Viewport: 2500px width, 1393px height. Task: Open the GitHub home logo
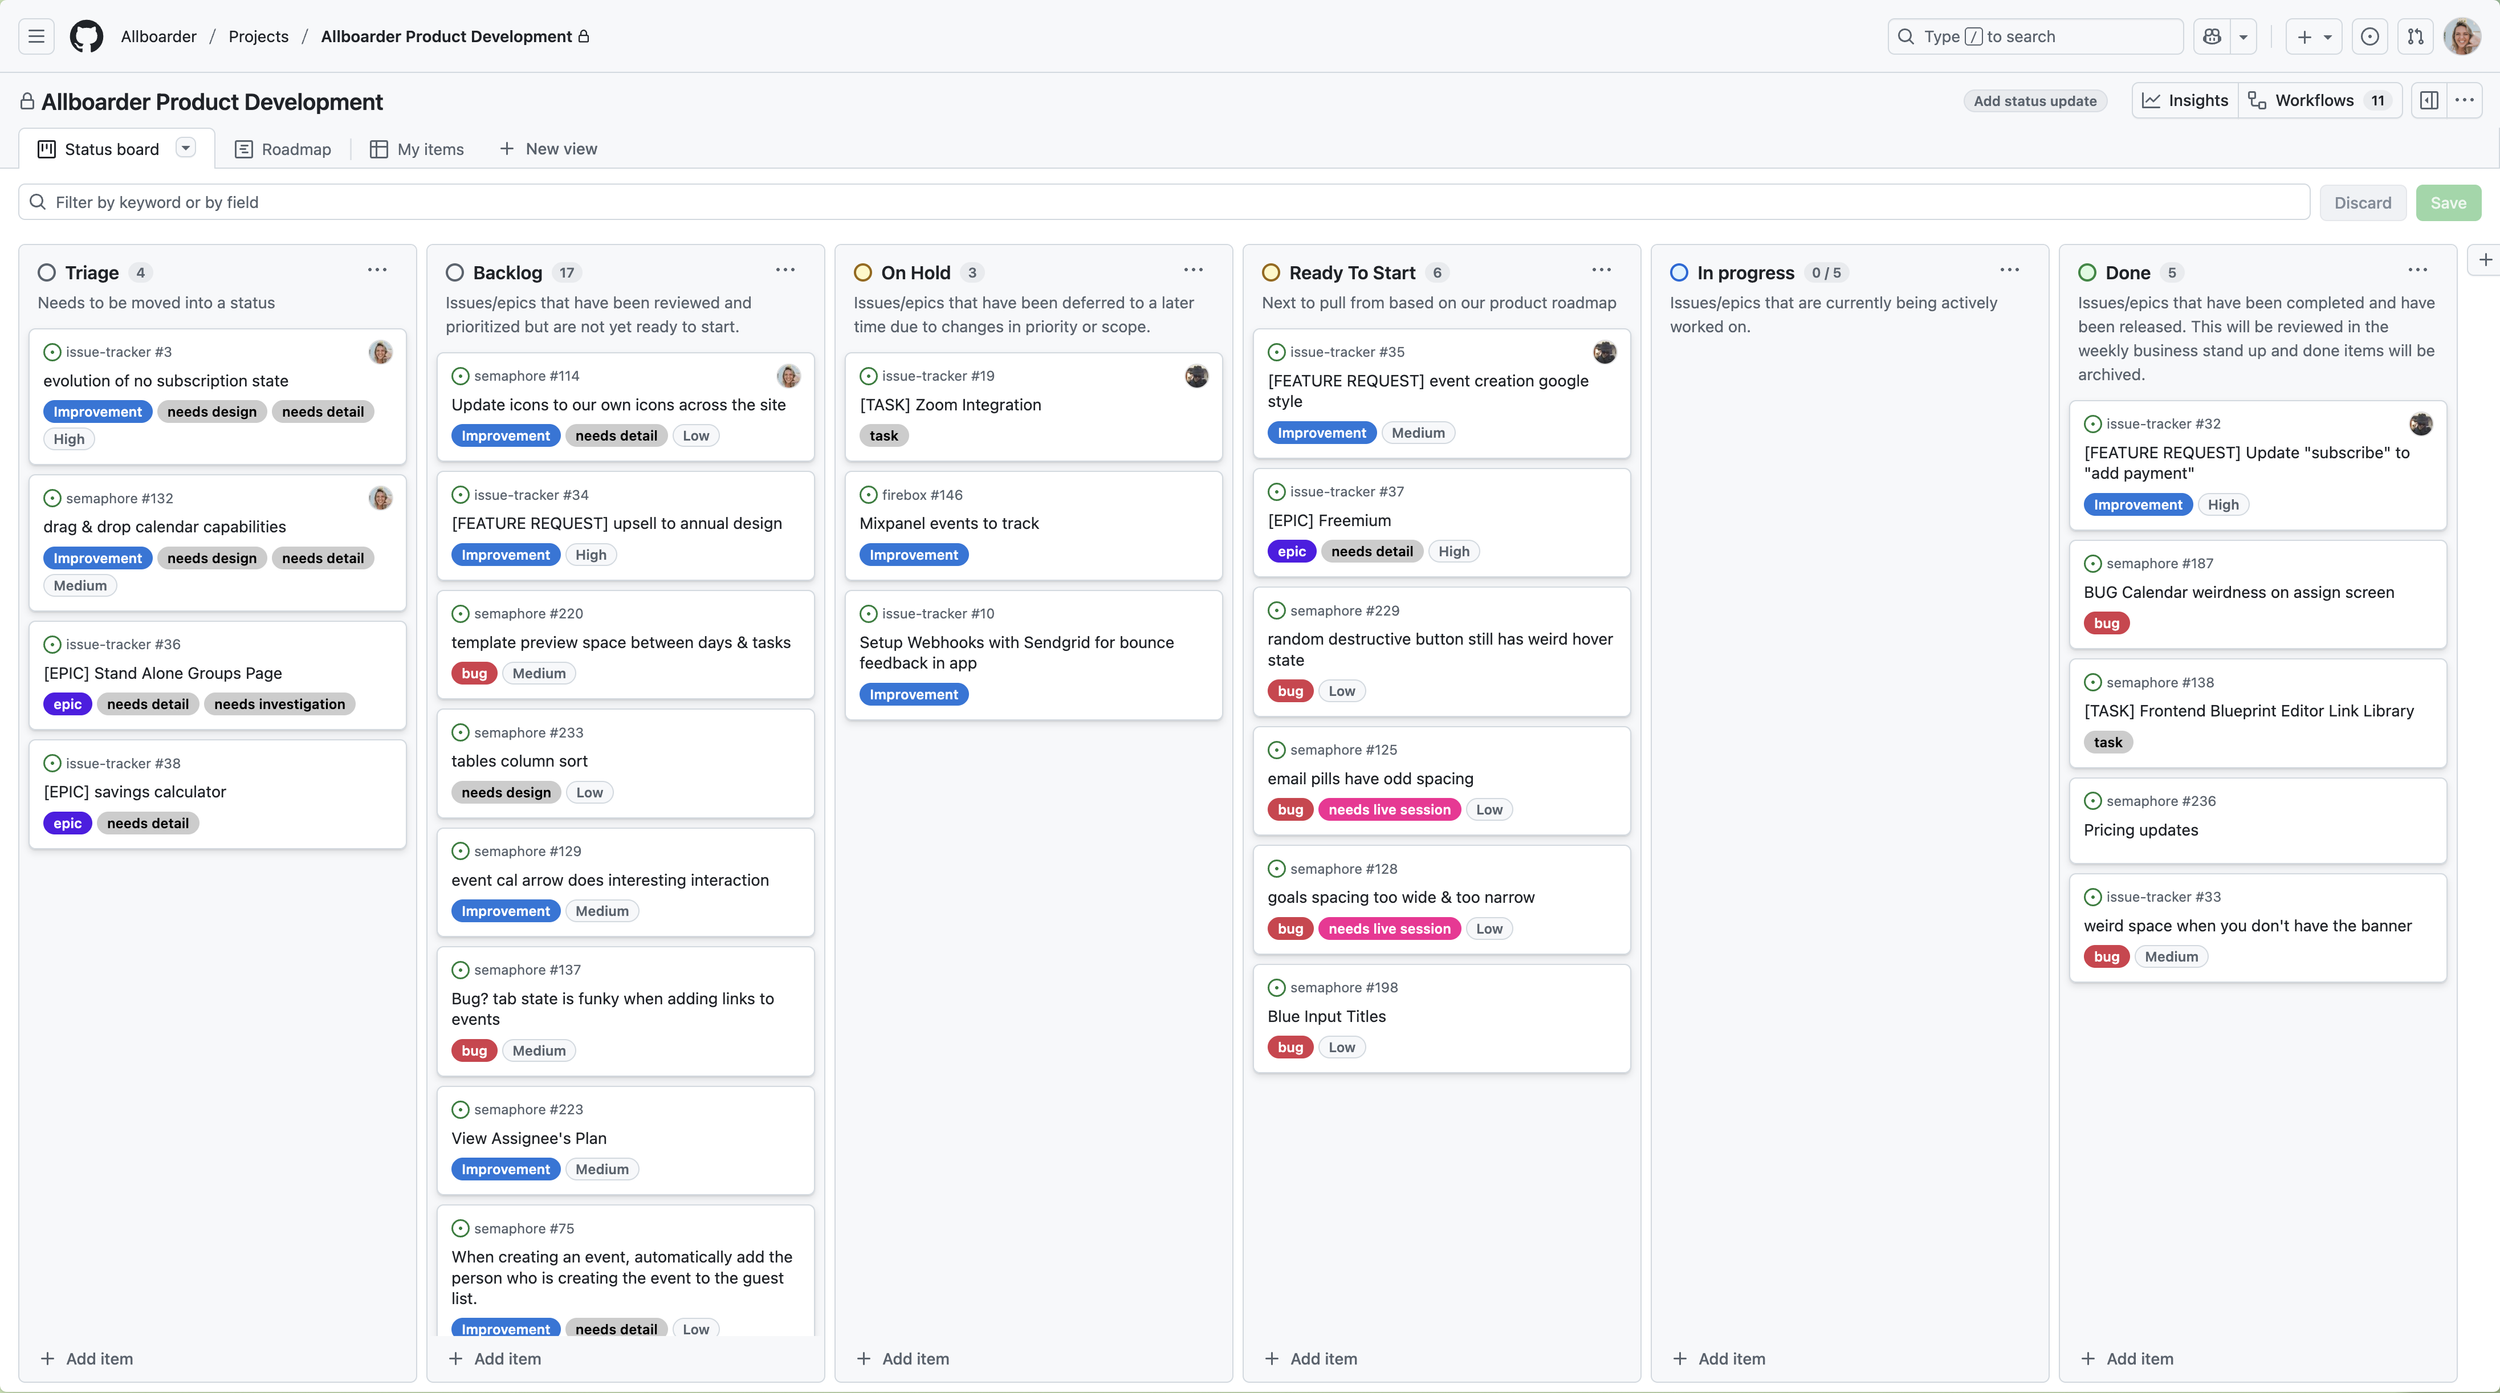86,37
